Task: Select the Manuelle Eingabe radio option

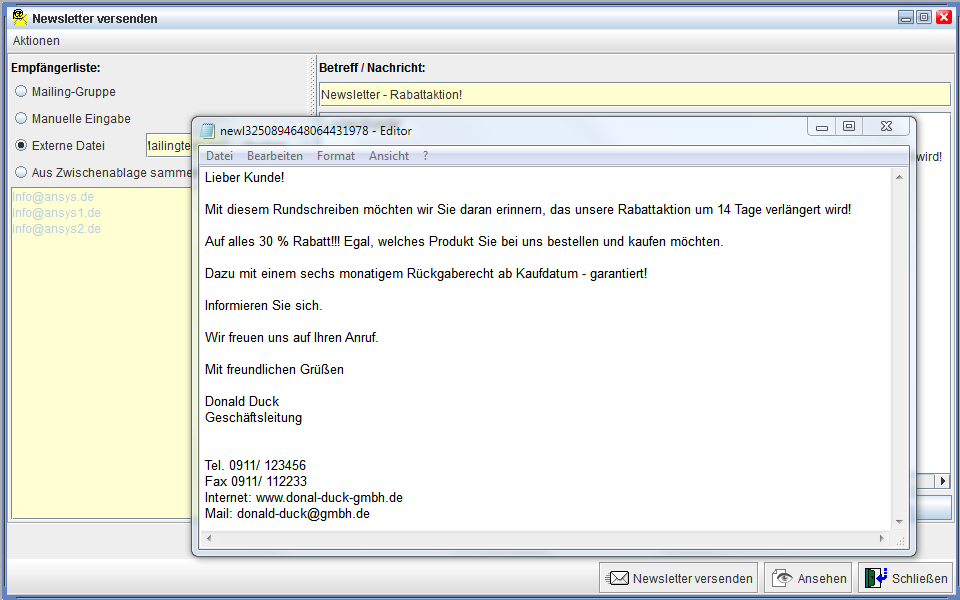Action: [21, 119]
